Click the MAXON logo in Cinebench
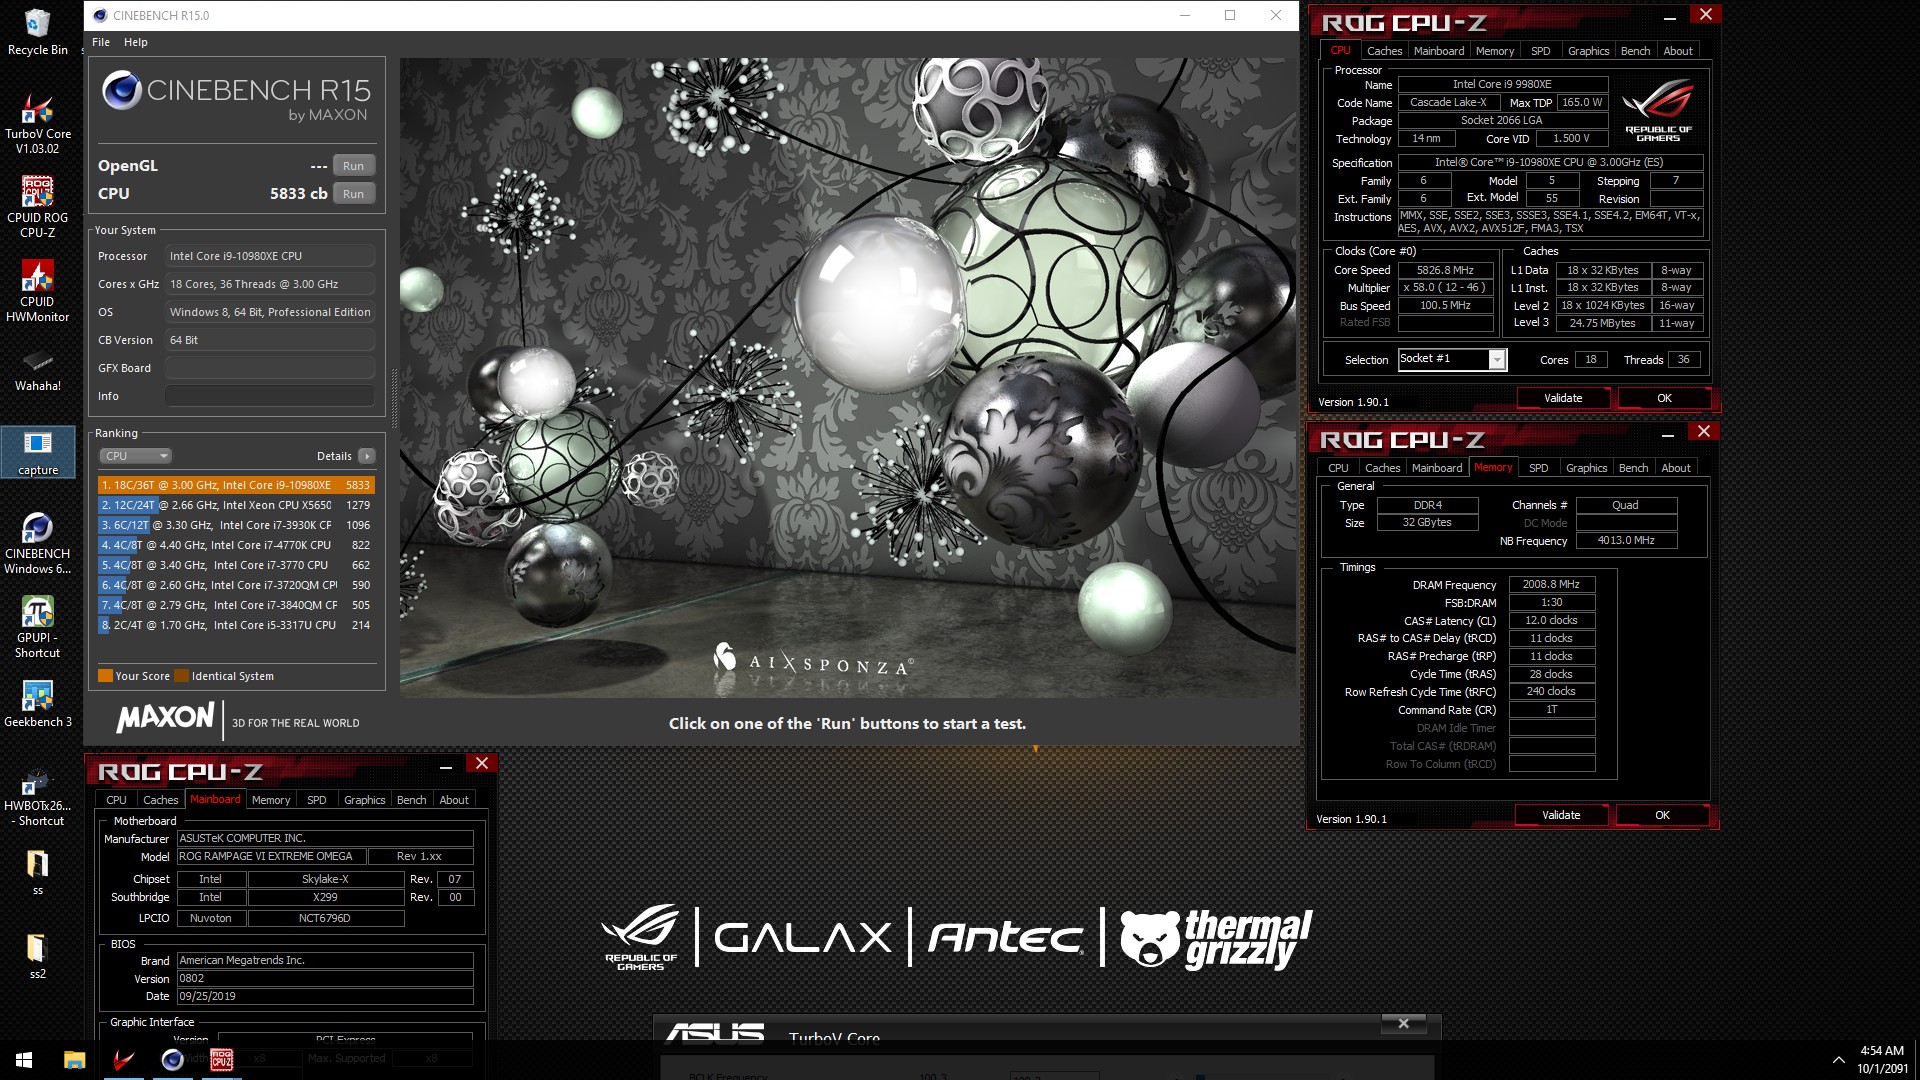Viewport: 1920px width, 1080px height. (x=165, y=718)
